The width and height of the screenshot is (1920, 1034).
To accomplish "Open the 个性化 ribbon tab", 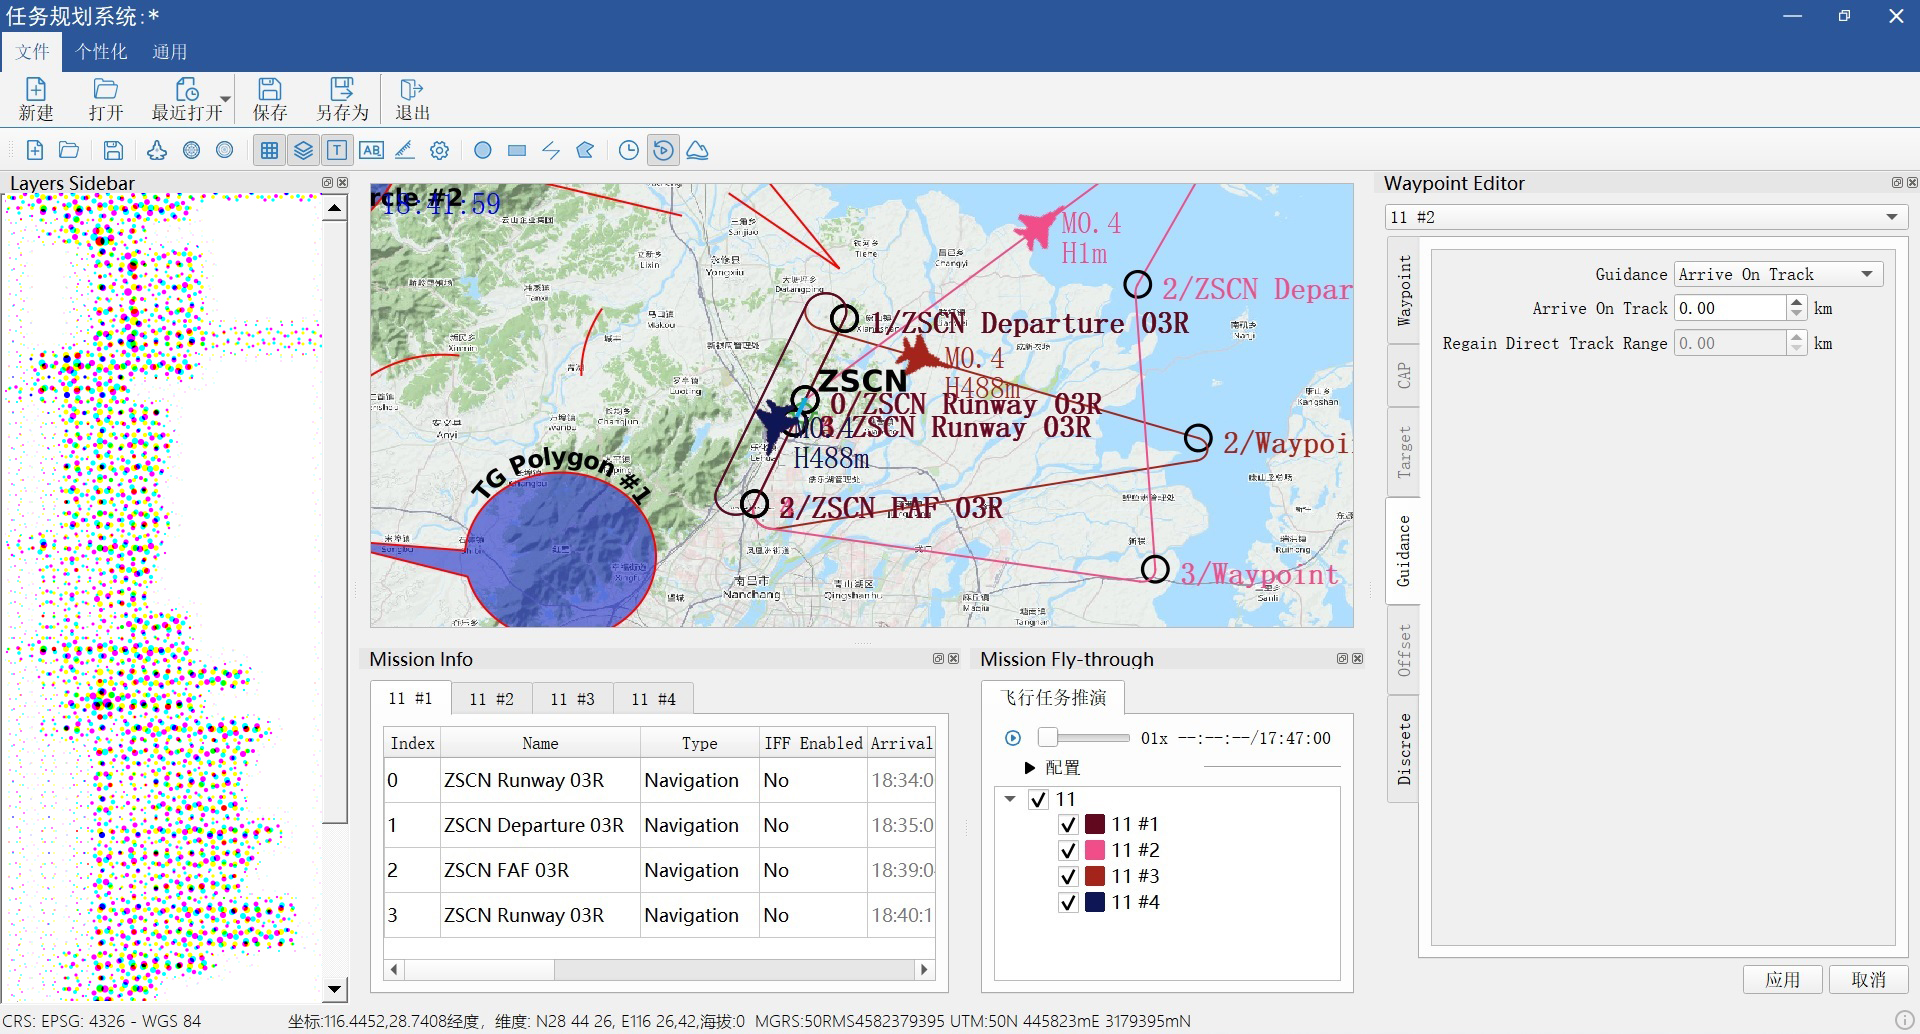I will click(x=101, y=52).
